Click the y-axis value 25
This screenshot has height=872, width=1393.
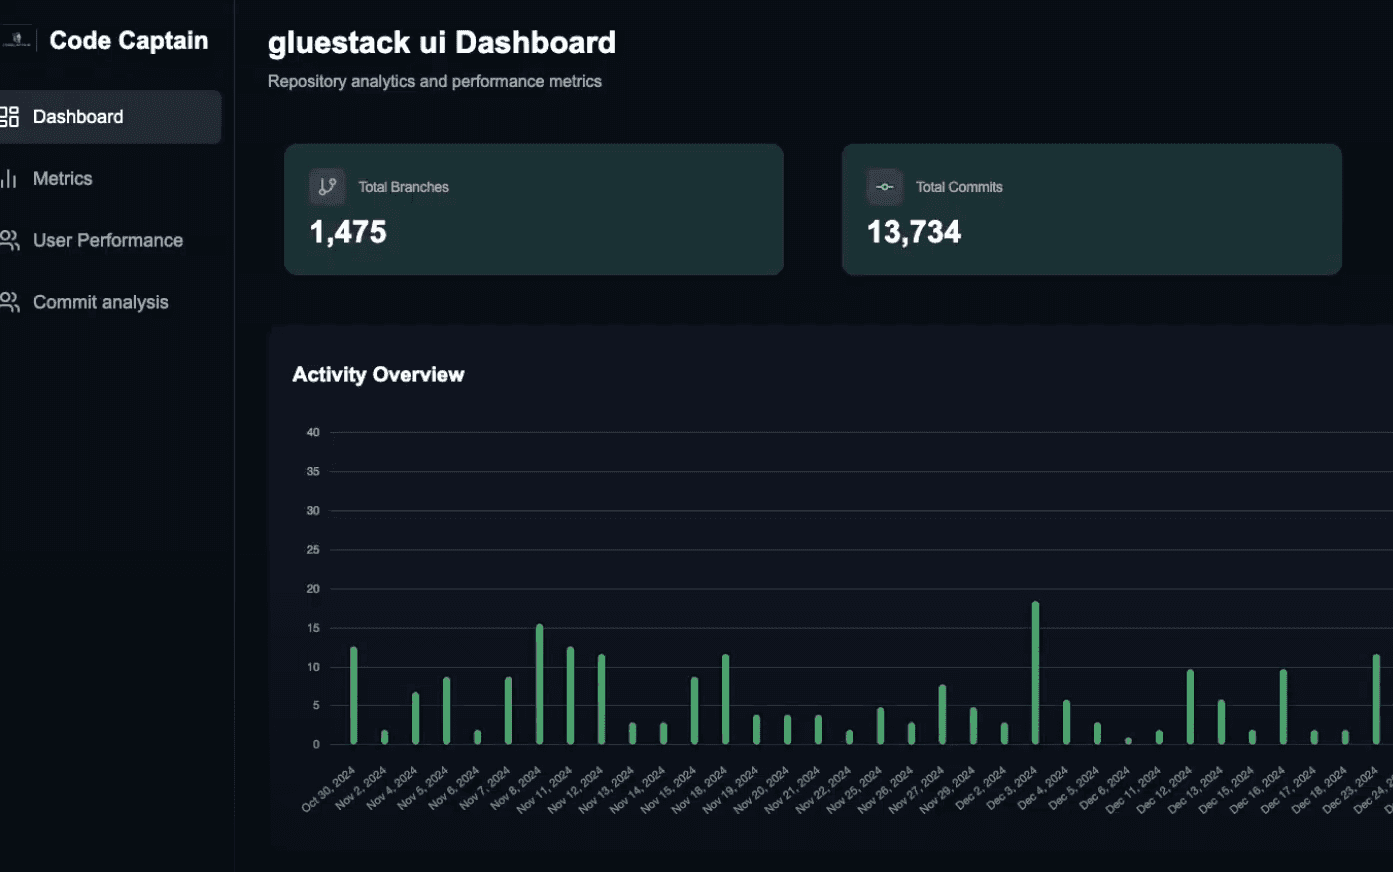pos(313,550)
